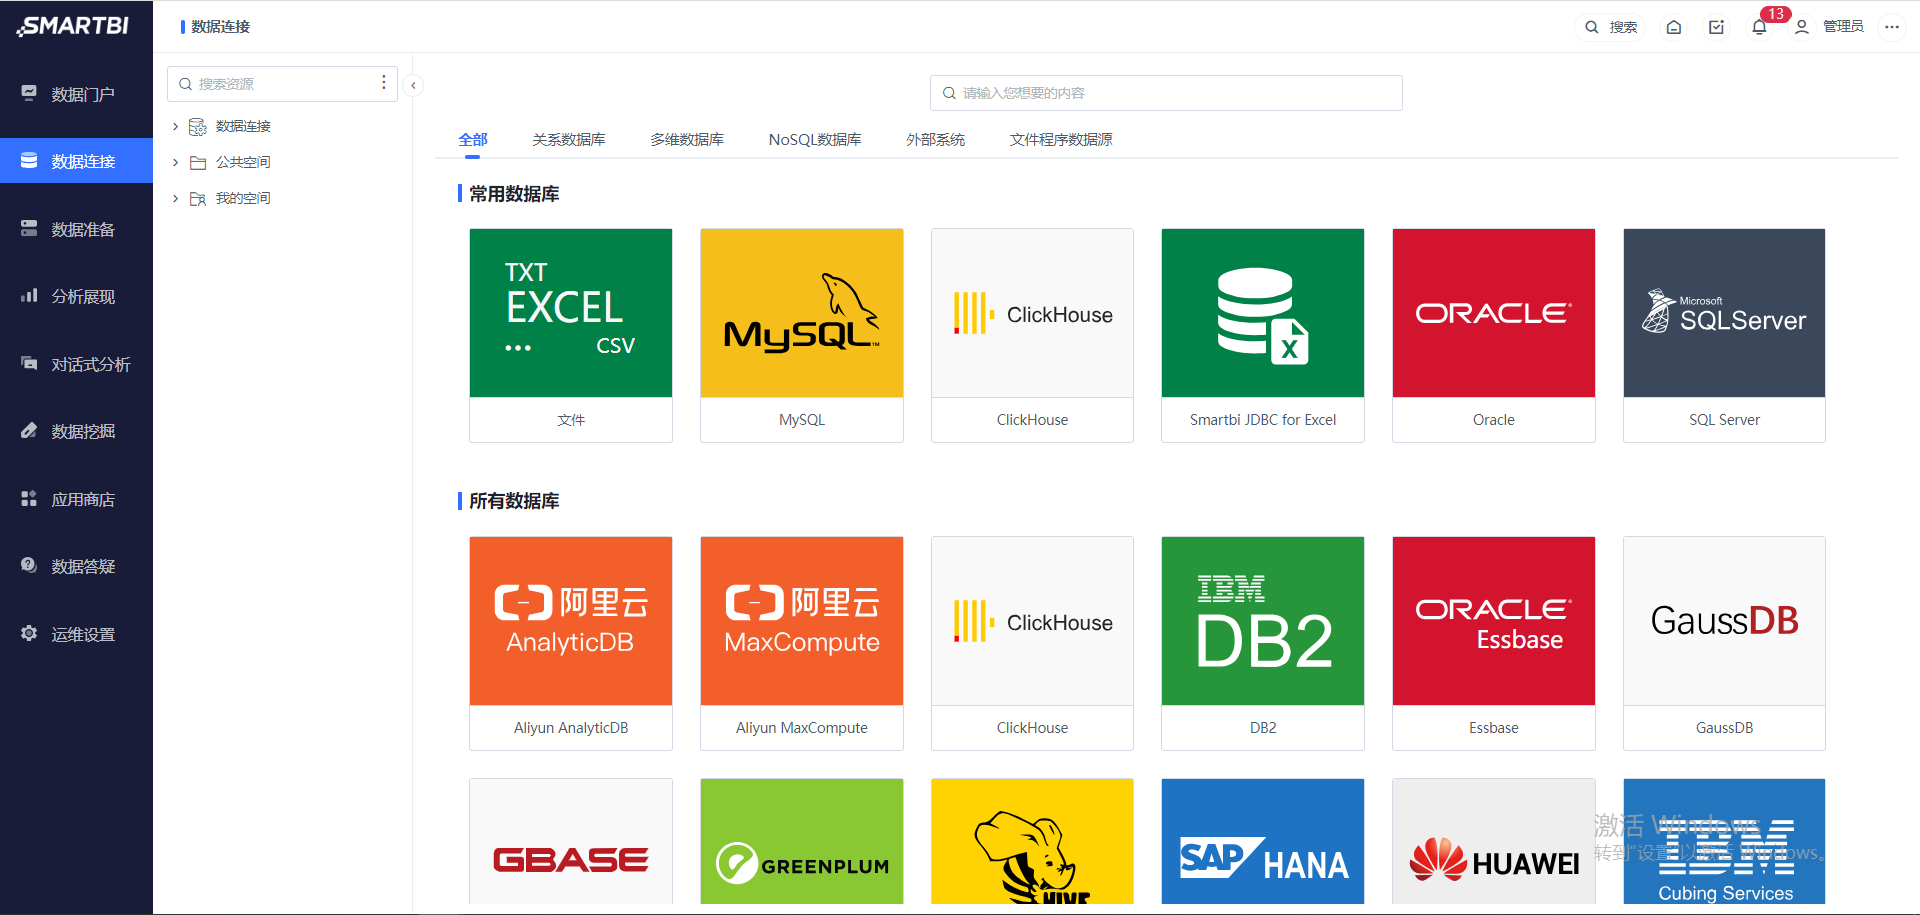Choose the IBM Cubing Services card
The width and height of the screenshot is (1920, 915).
1725,841
